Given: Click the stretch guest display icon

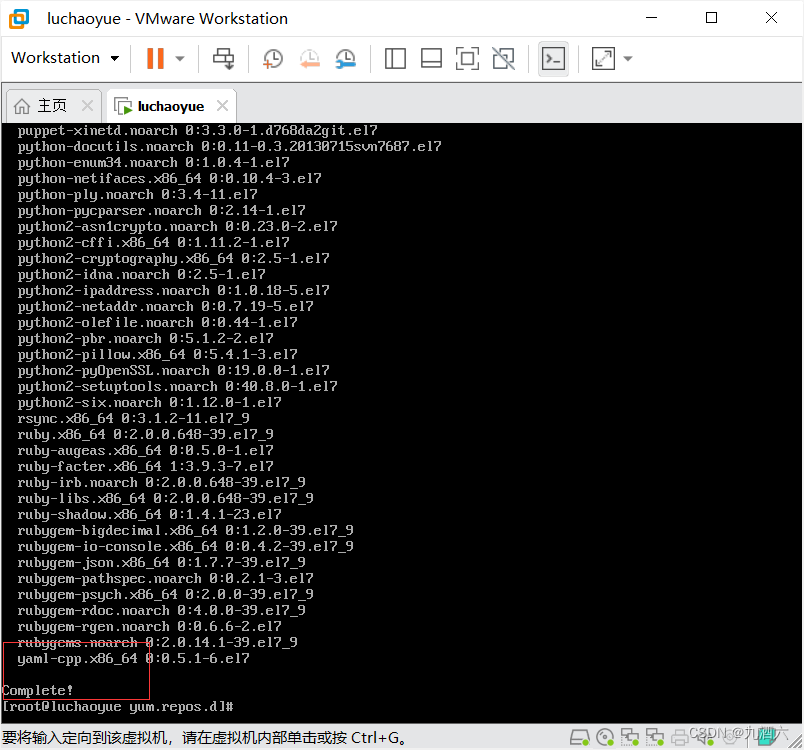Looking at the screenshot, I should click(603, 58).
